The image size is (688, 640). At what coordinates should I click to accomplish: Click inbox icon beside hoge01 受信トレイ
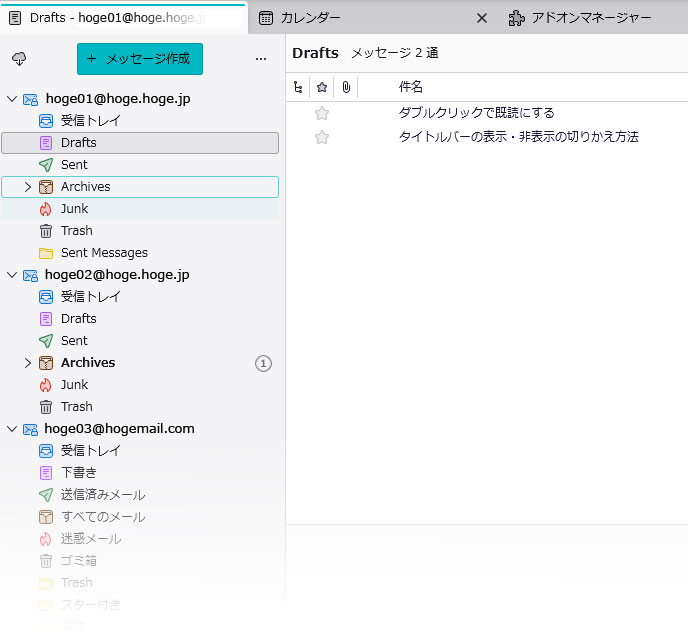coord(46,121)
